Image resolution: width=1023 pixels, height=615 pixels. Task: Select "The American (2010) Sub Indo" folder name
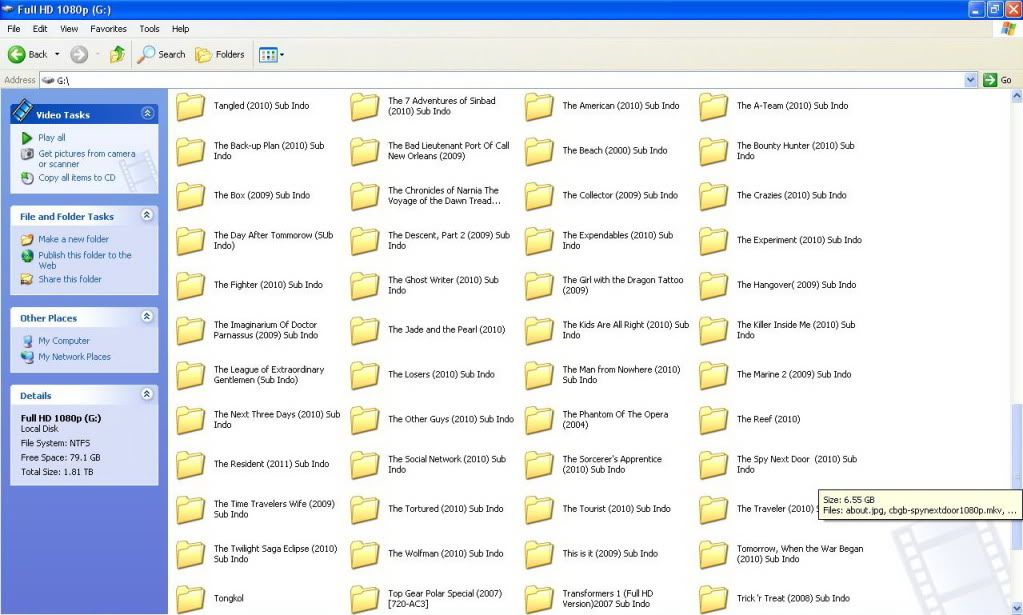[x=620, y=106]
